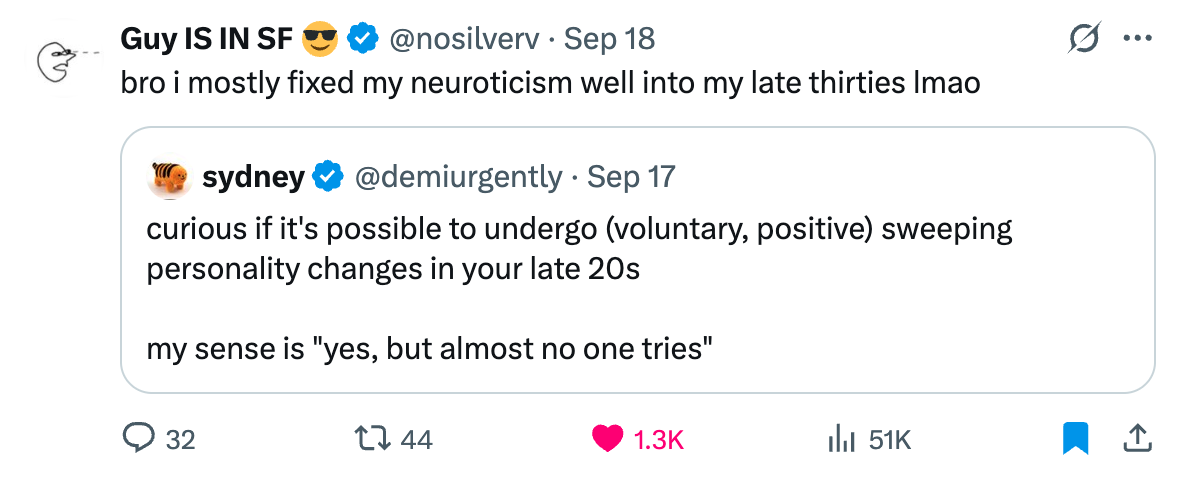This screenshot has height=480, width=1188.
Task: Click the display name Guy IS IN SF
Action: pyautogui.click(x=207, y=39)
